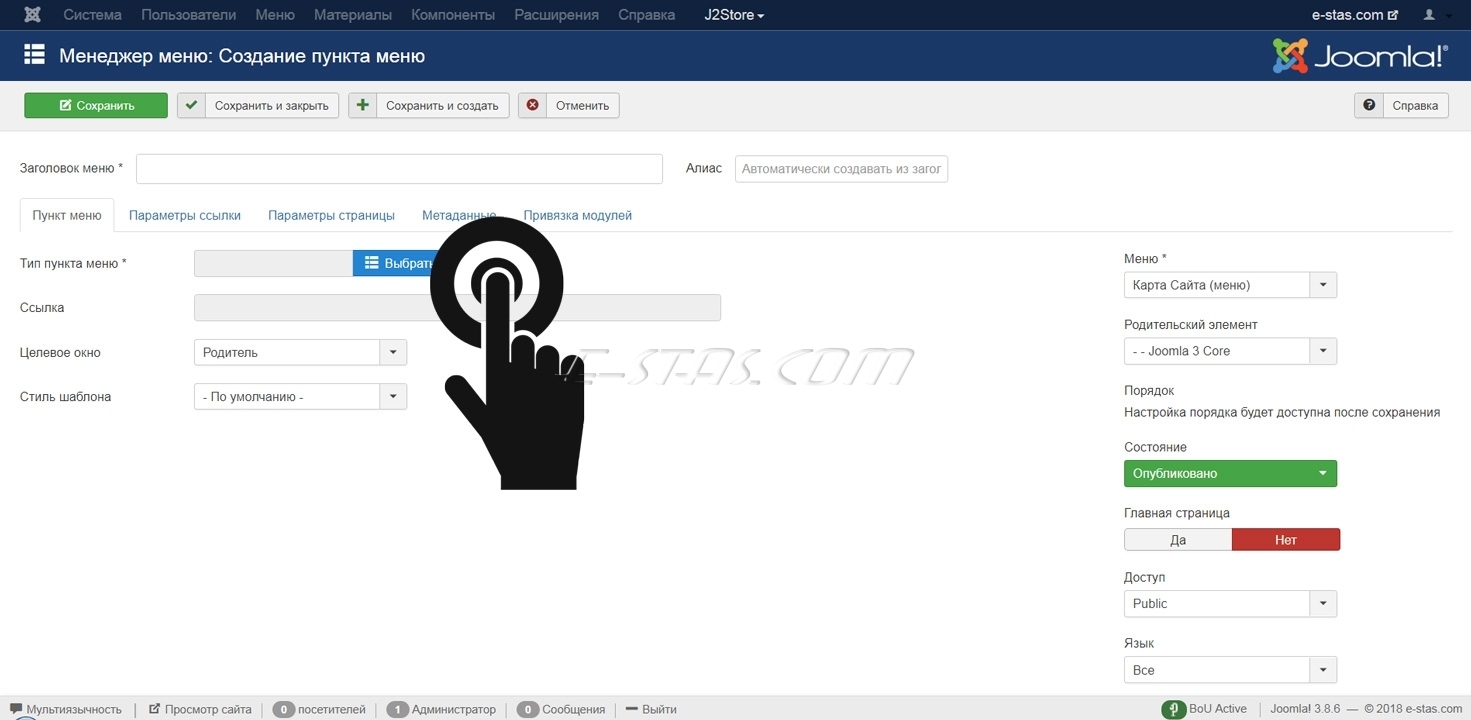Open the Пользователи menu
The width and height of the screenshot is (1471, 720).
[189, 15]
